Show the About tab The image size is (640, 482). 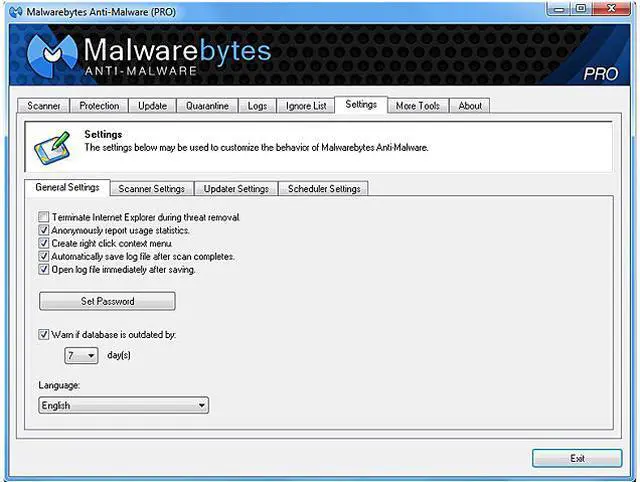click(x=470, y=106)
